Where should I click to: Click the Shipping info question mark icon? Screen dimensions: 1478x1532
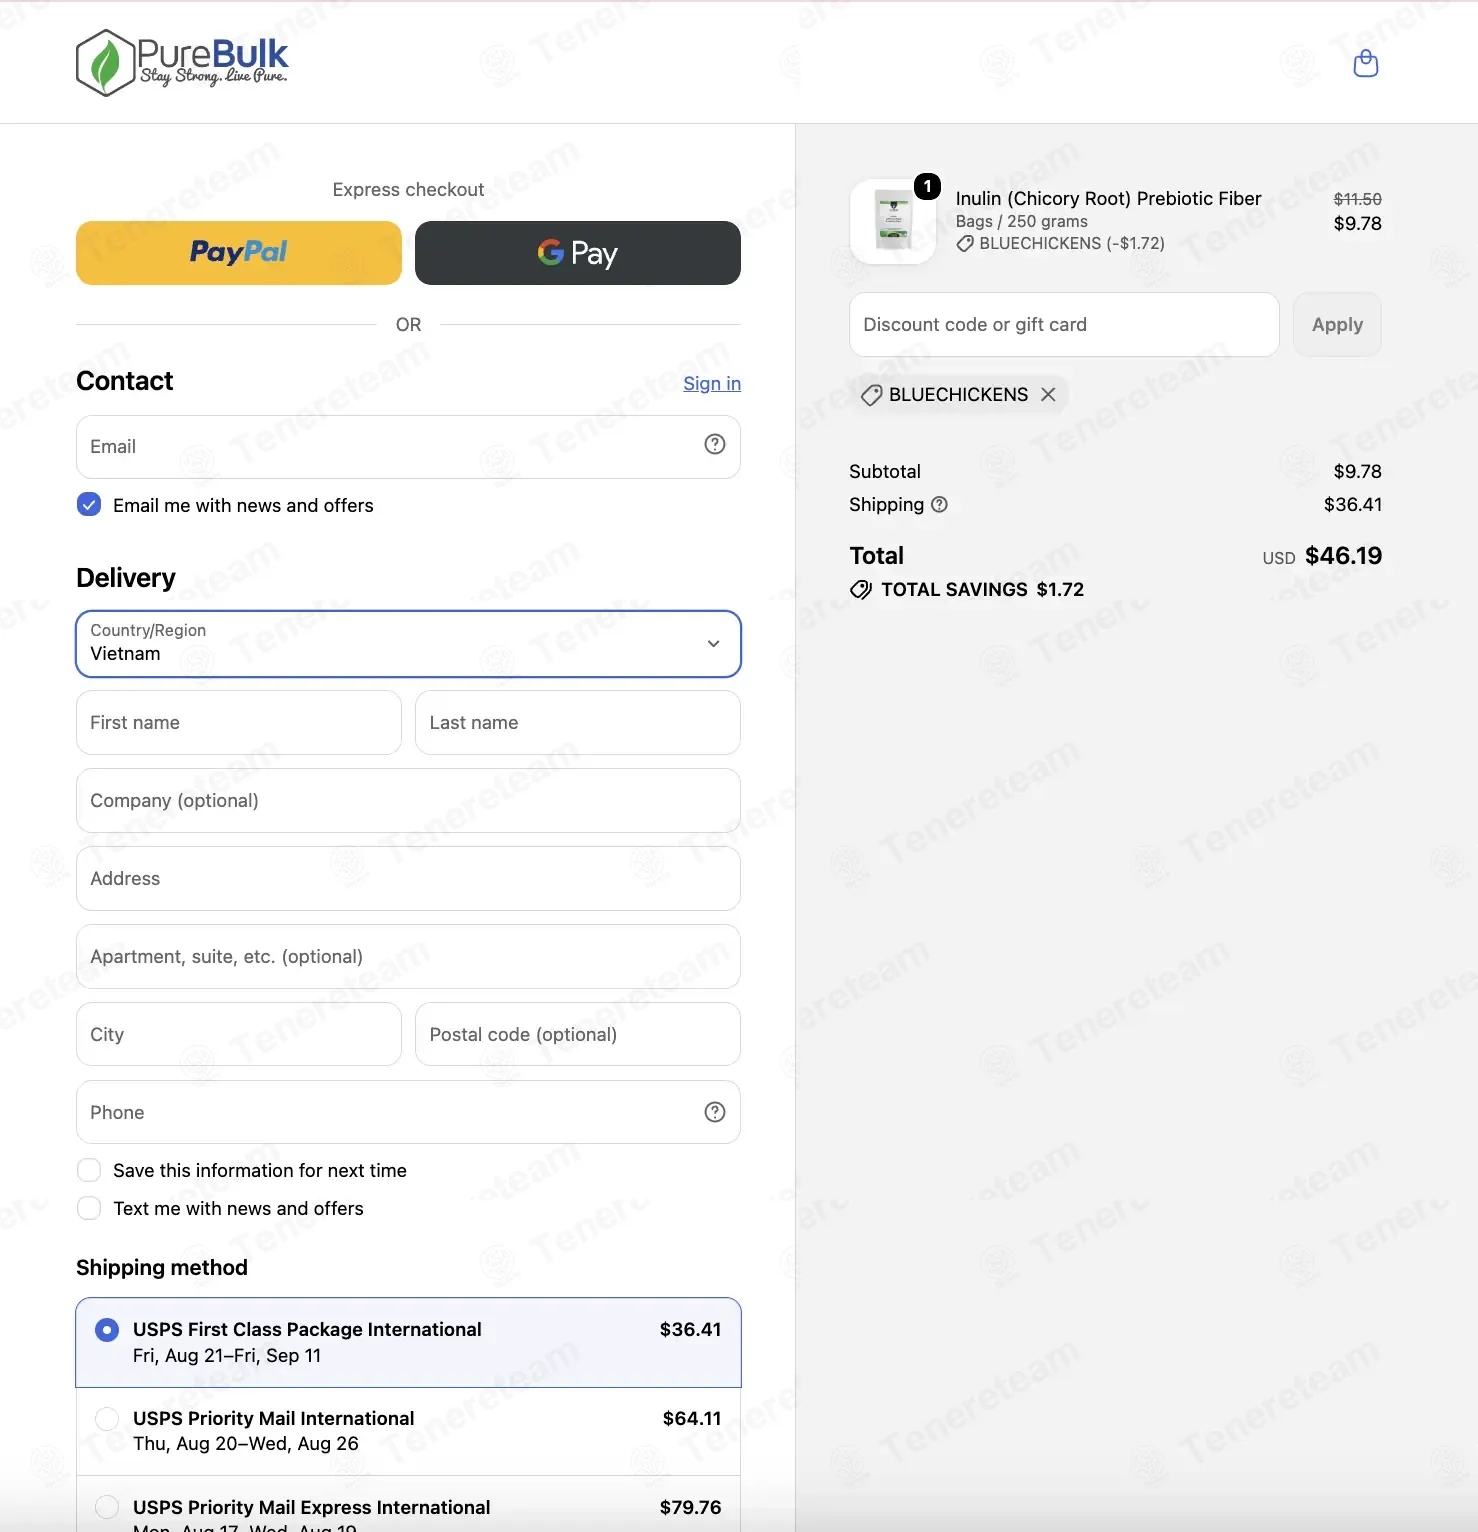939,505
